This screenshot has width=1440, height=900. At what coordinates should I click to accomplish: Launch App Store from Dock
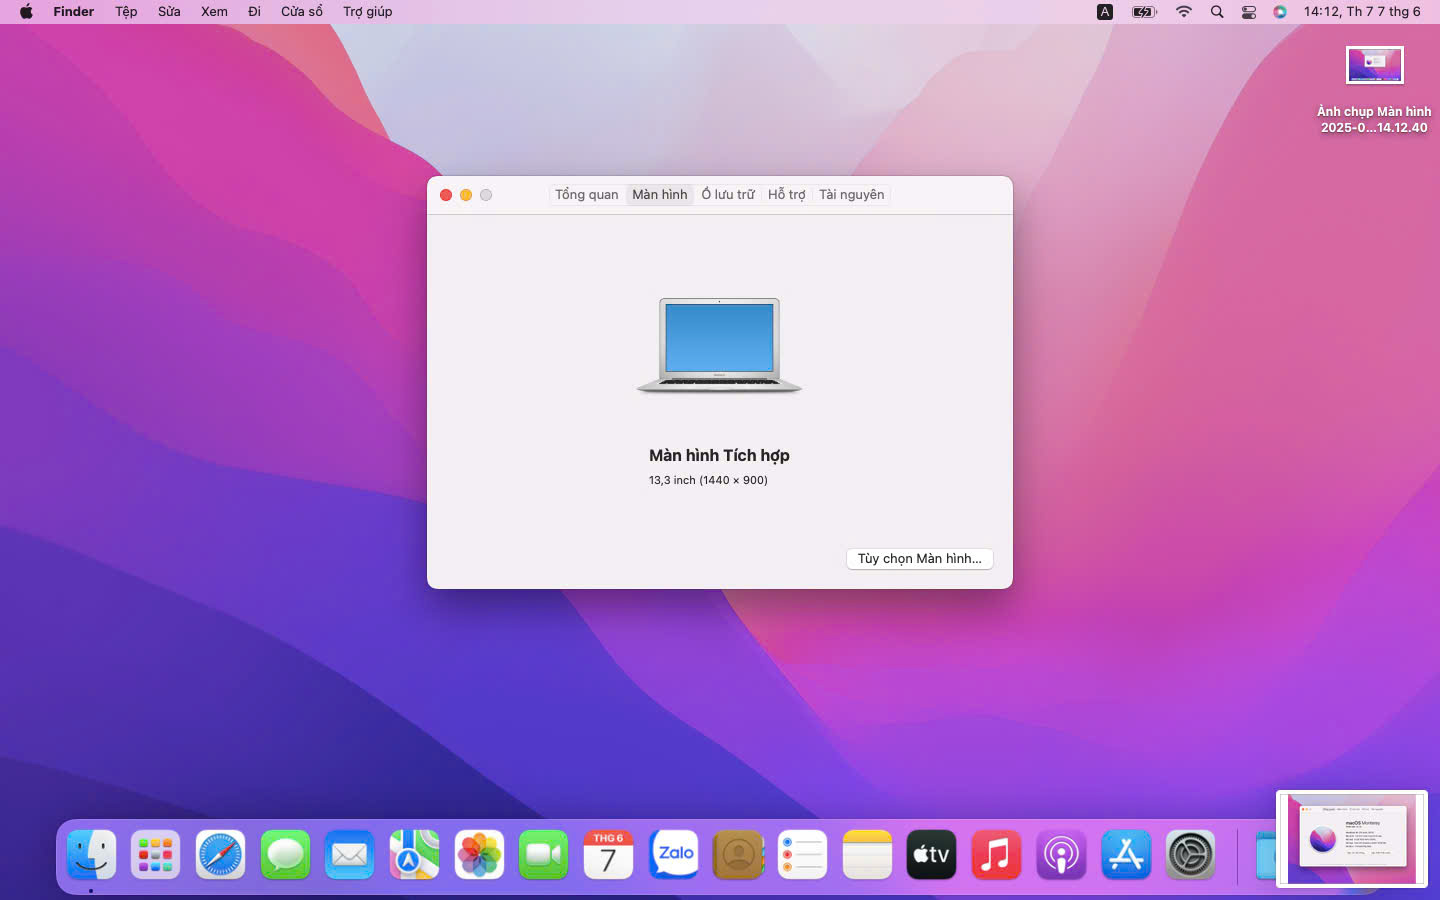pyautogui.click(x=1126, y=855)
